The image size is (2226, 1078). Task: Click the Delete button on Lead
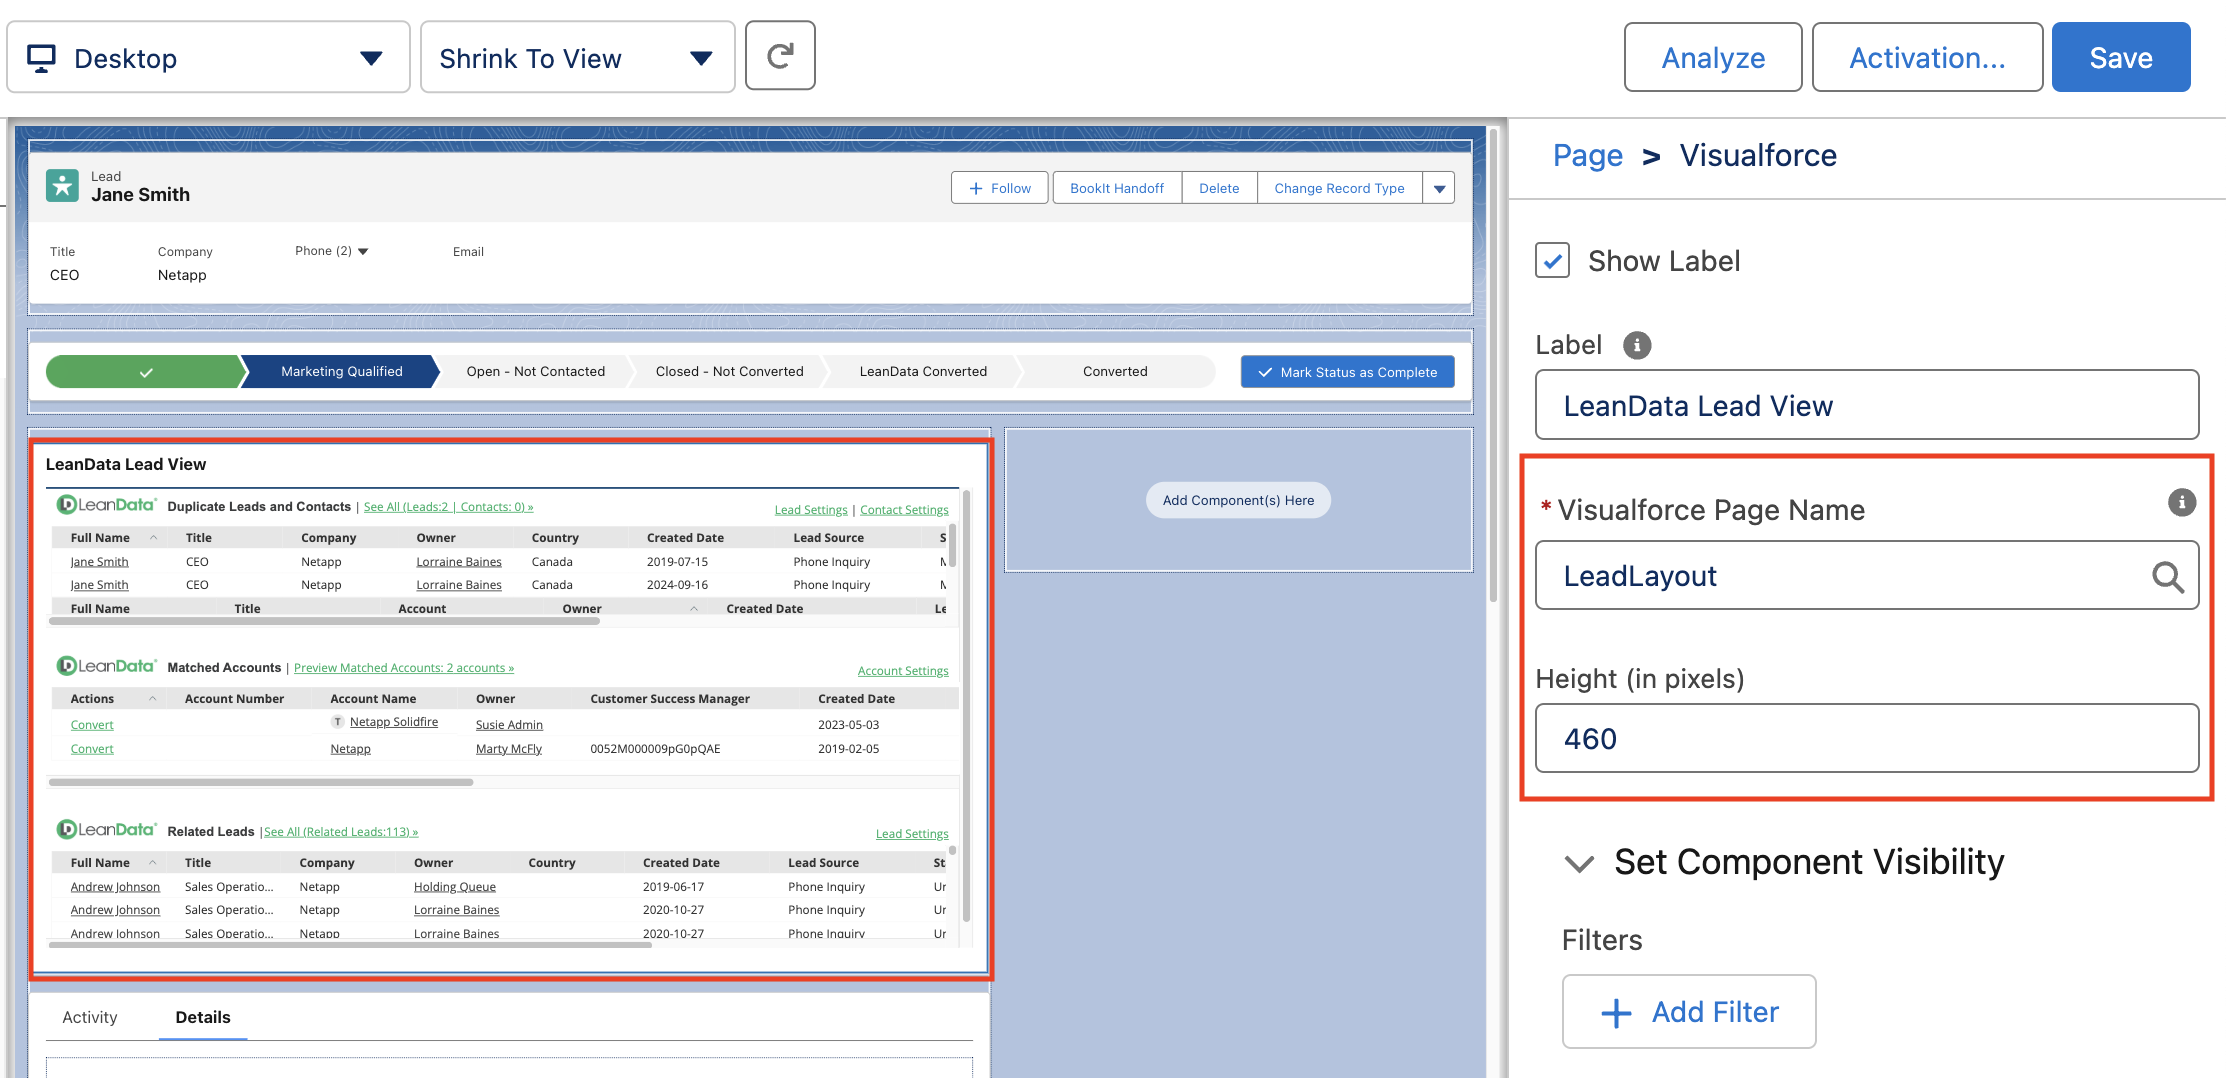tap(1219, 188)
